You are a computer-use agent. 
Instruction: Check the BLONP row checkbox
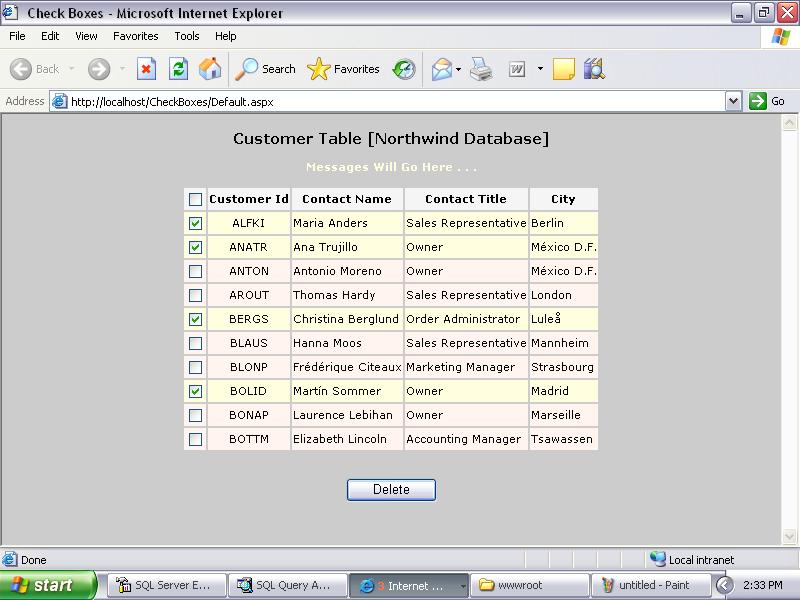click(195, 367)
